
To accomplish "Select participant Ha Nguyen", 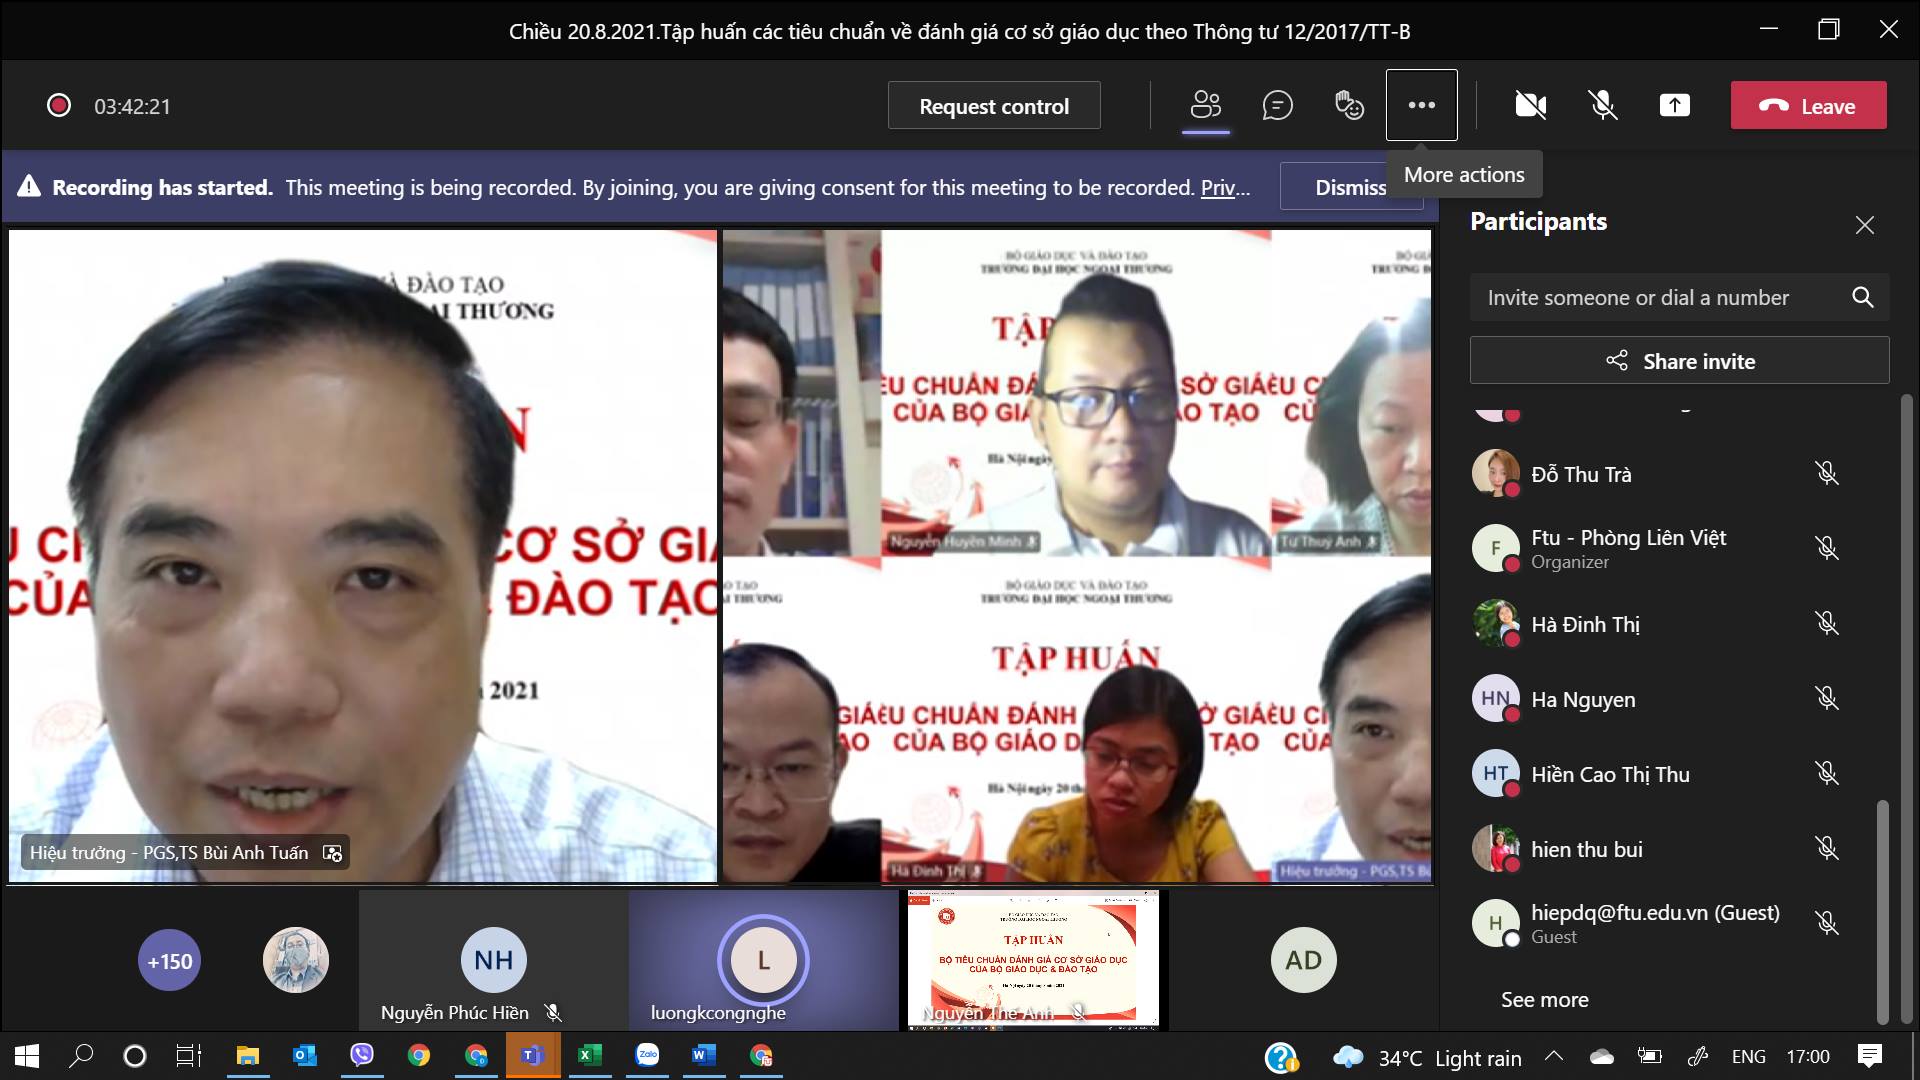I will (1660, 699).
